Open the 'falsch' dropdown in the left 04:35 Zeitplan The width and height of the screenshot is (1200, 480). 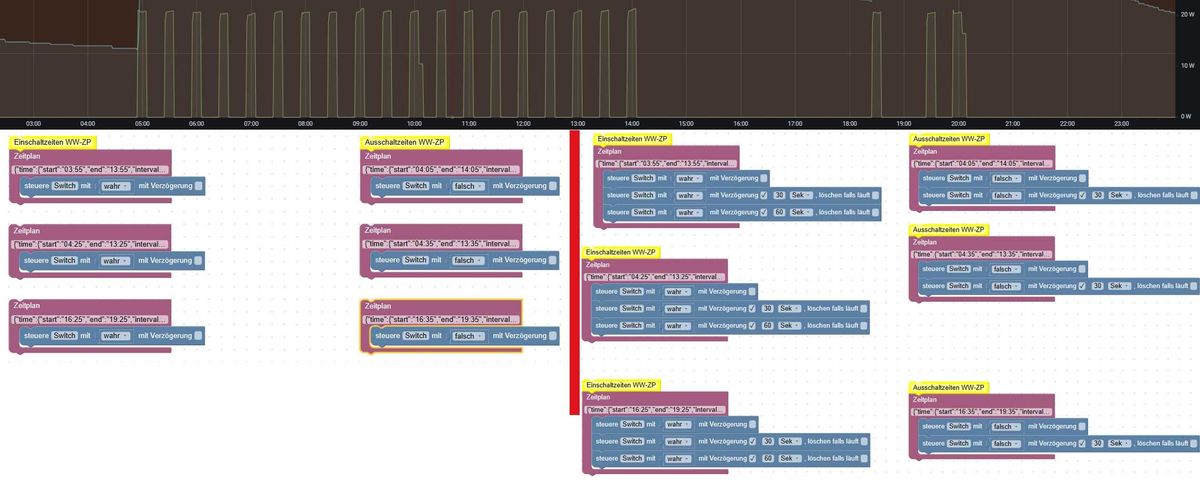pyautogui.click(x=467, y=260)
